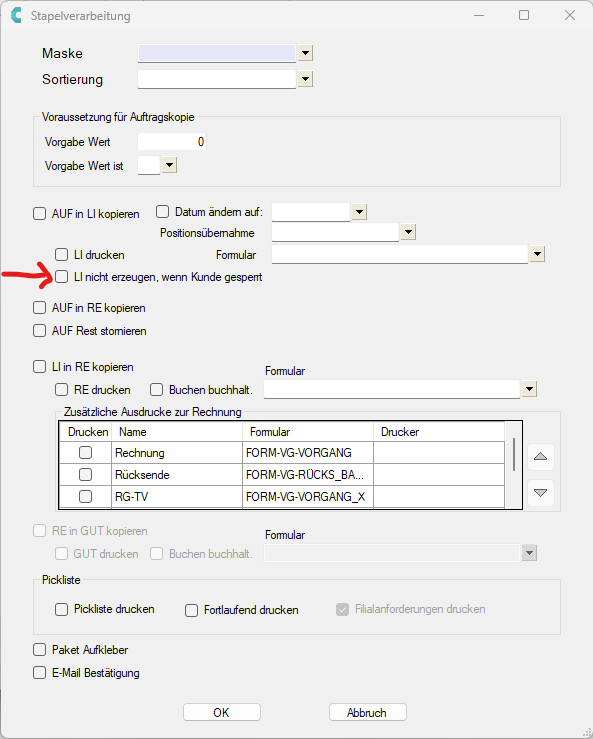This screenshot has width=593, height=739.
Task: Tick the AUF Rest stornieren checkbox
Action: pos(40,331)
